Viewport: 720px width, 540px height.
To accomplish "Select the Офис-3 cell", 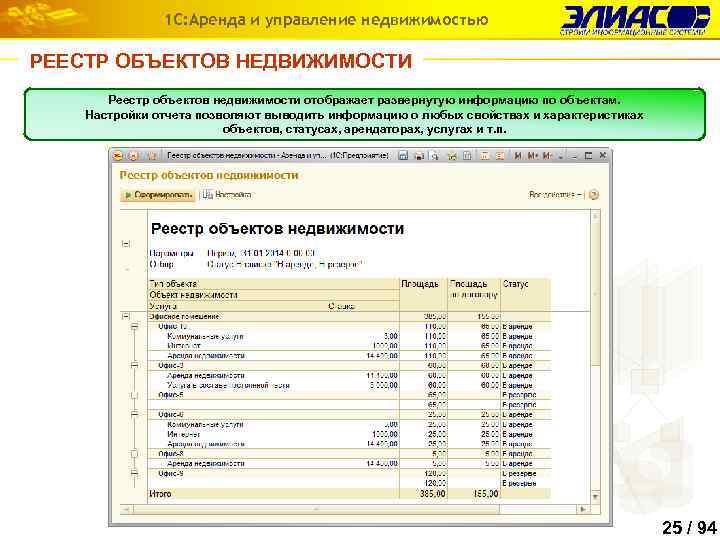I will (x=274, y=366).
